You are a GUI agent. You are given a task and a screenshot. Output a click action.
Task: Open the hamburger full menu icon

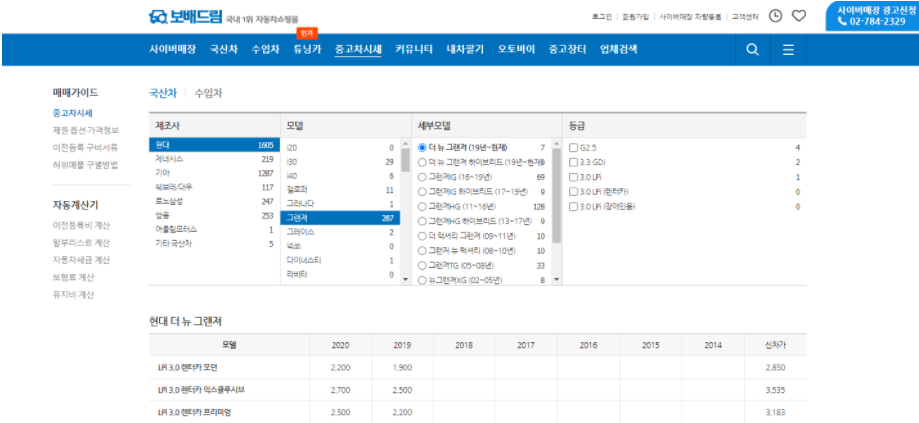[x=788, y=50]
